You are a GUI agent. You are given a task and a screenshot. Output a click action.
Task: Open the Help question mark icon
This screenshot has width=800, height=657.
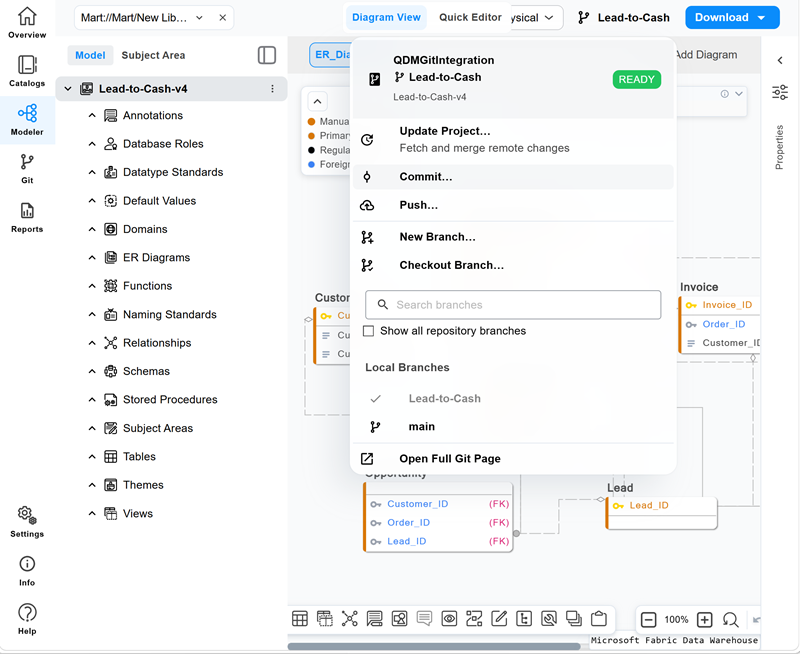click(x=27, y=613)
